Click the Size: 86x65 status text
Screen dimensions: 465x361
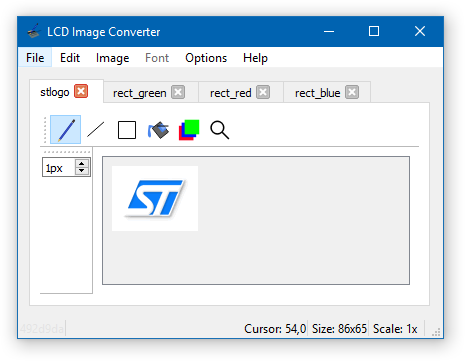tap(339, 329)
